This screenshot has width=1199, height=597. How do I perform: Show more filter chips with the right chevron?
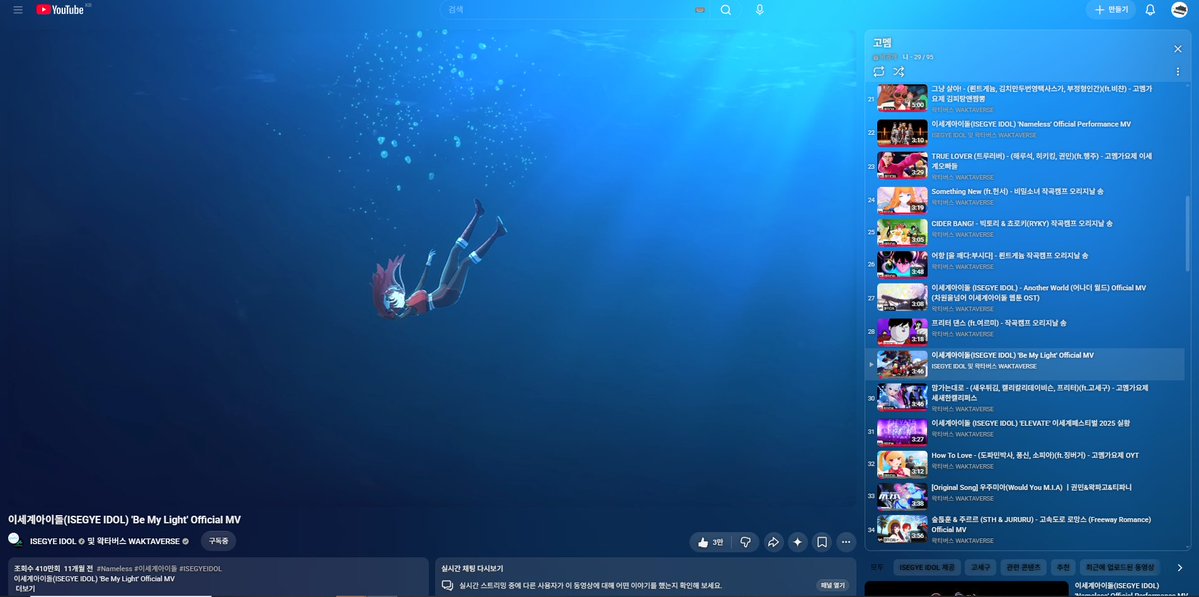[1179, 568]
